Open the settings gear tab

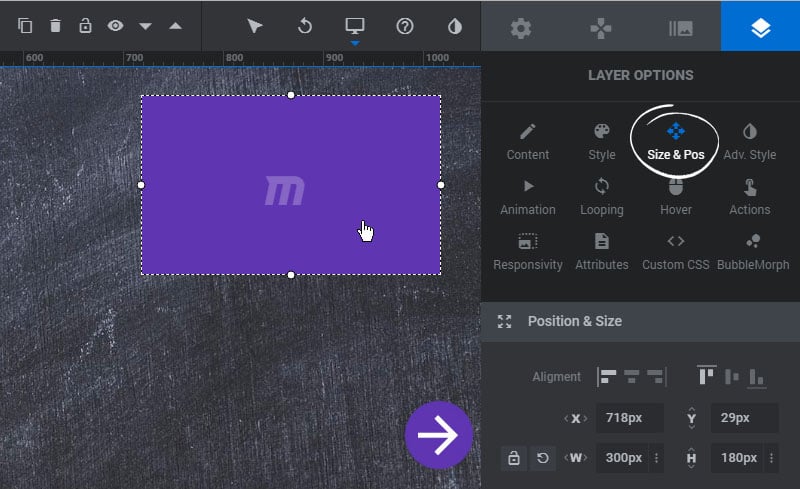[521, 28]
